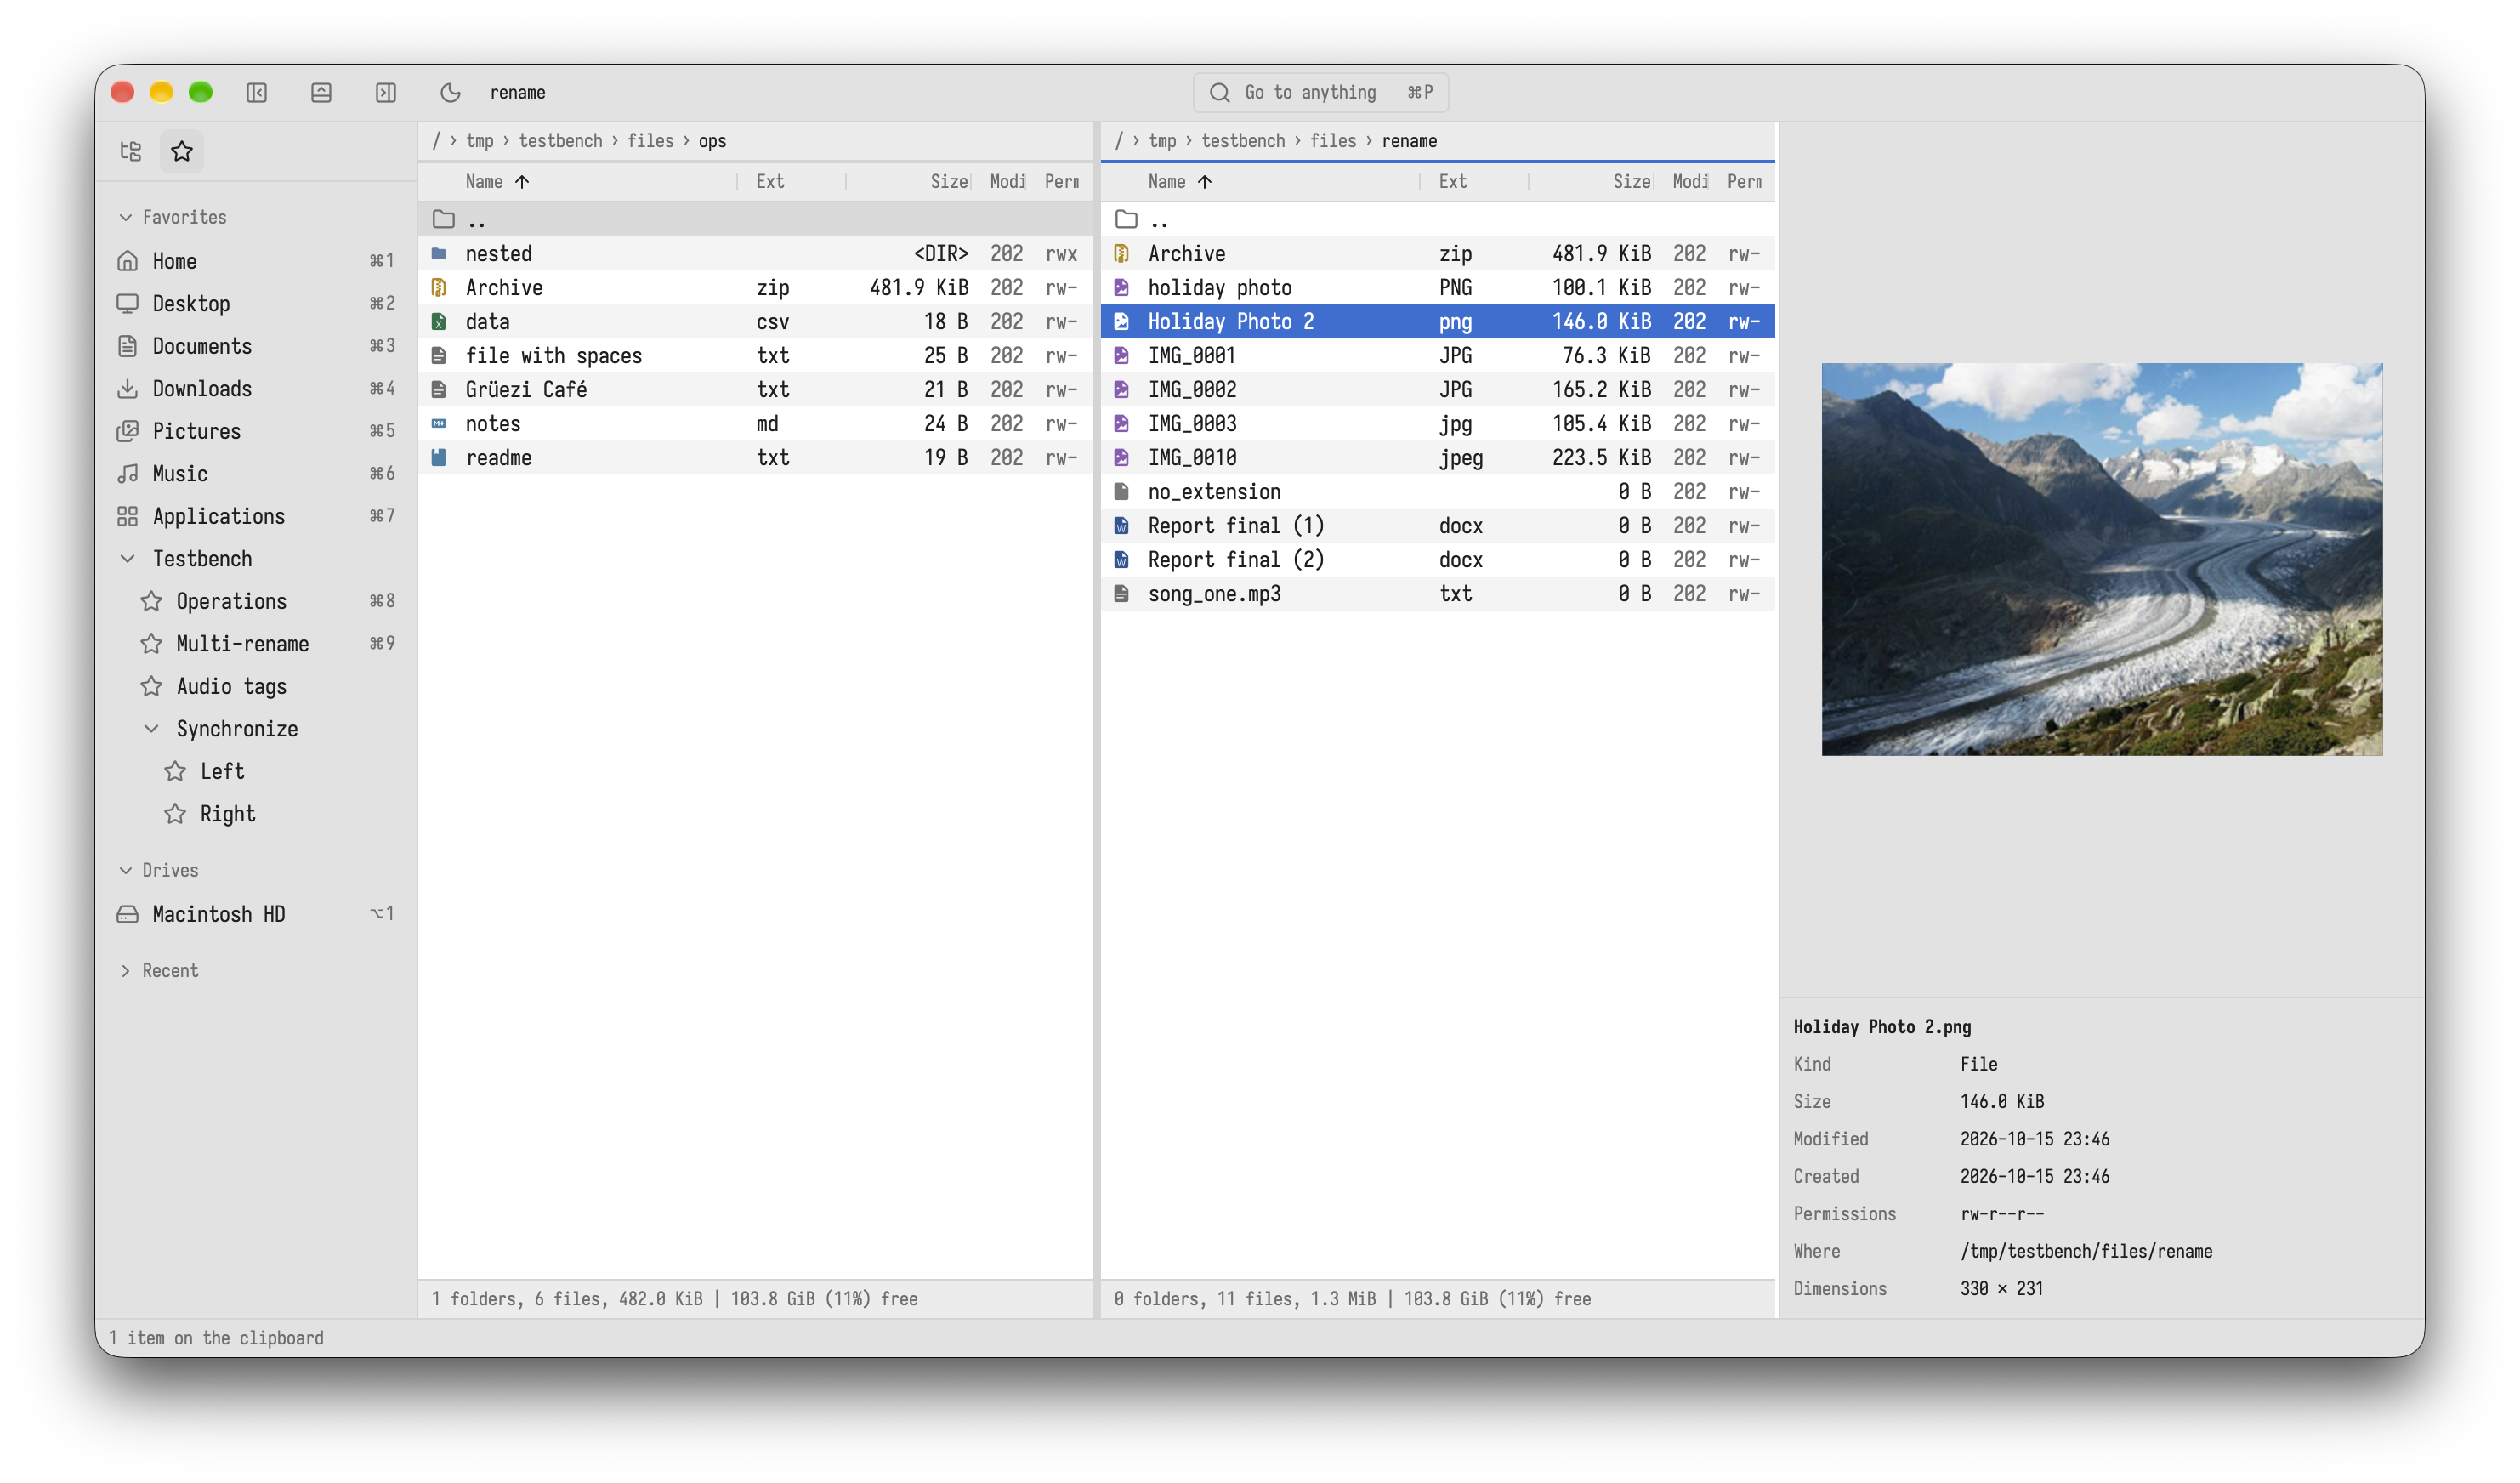Toggle the bottom panel icon in titlebar
Image resolution: width=2520 pixels, height=1483 pixels.
pyautogui.click(x=321, y=92)
